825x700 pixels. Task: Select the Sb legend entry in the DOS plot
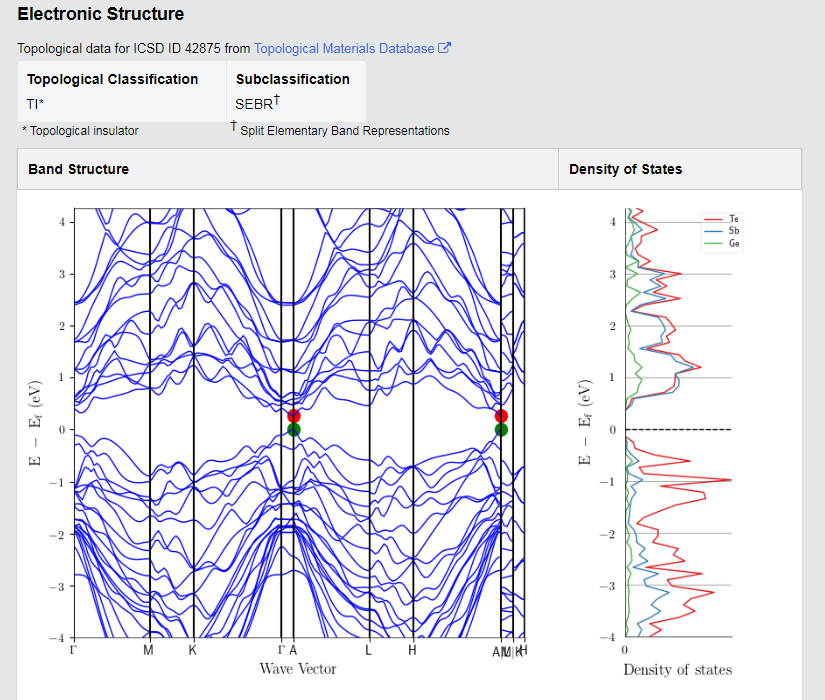[722, 231]
